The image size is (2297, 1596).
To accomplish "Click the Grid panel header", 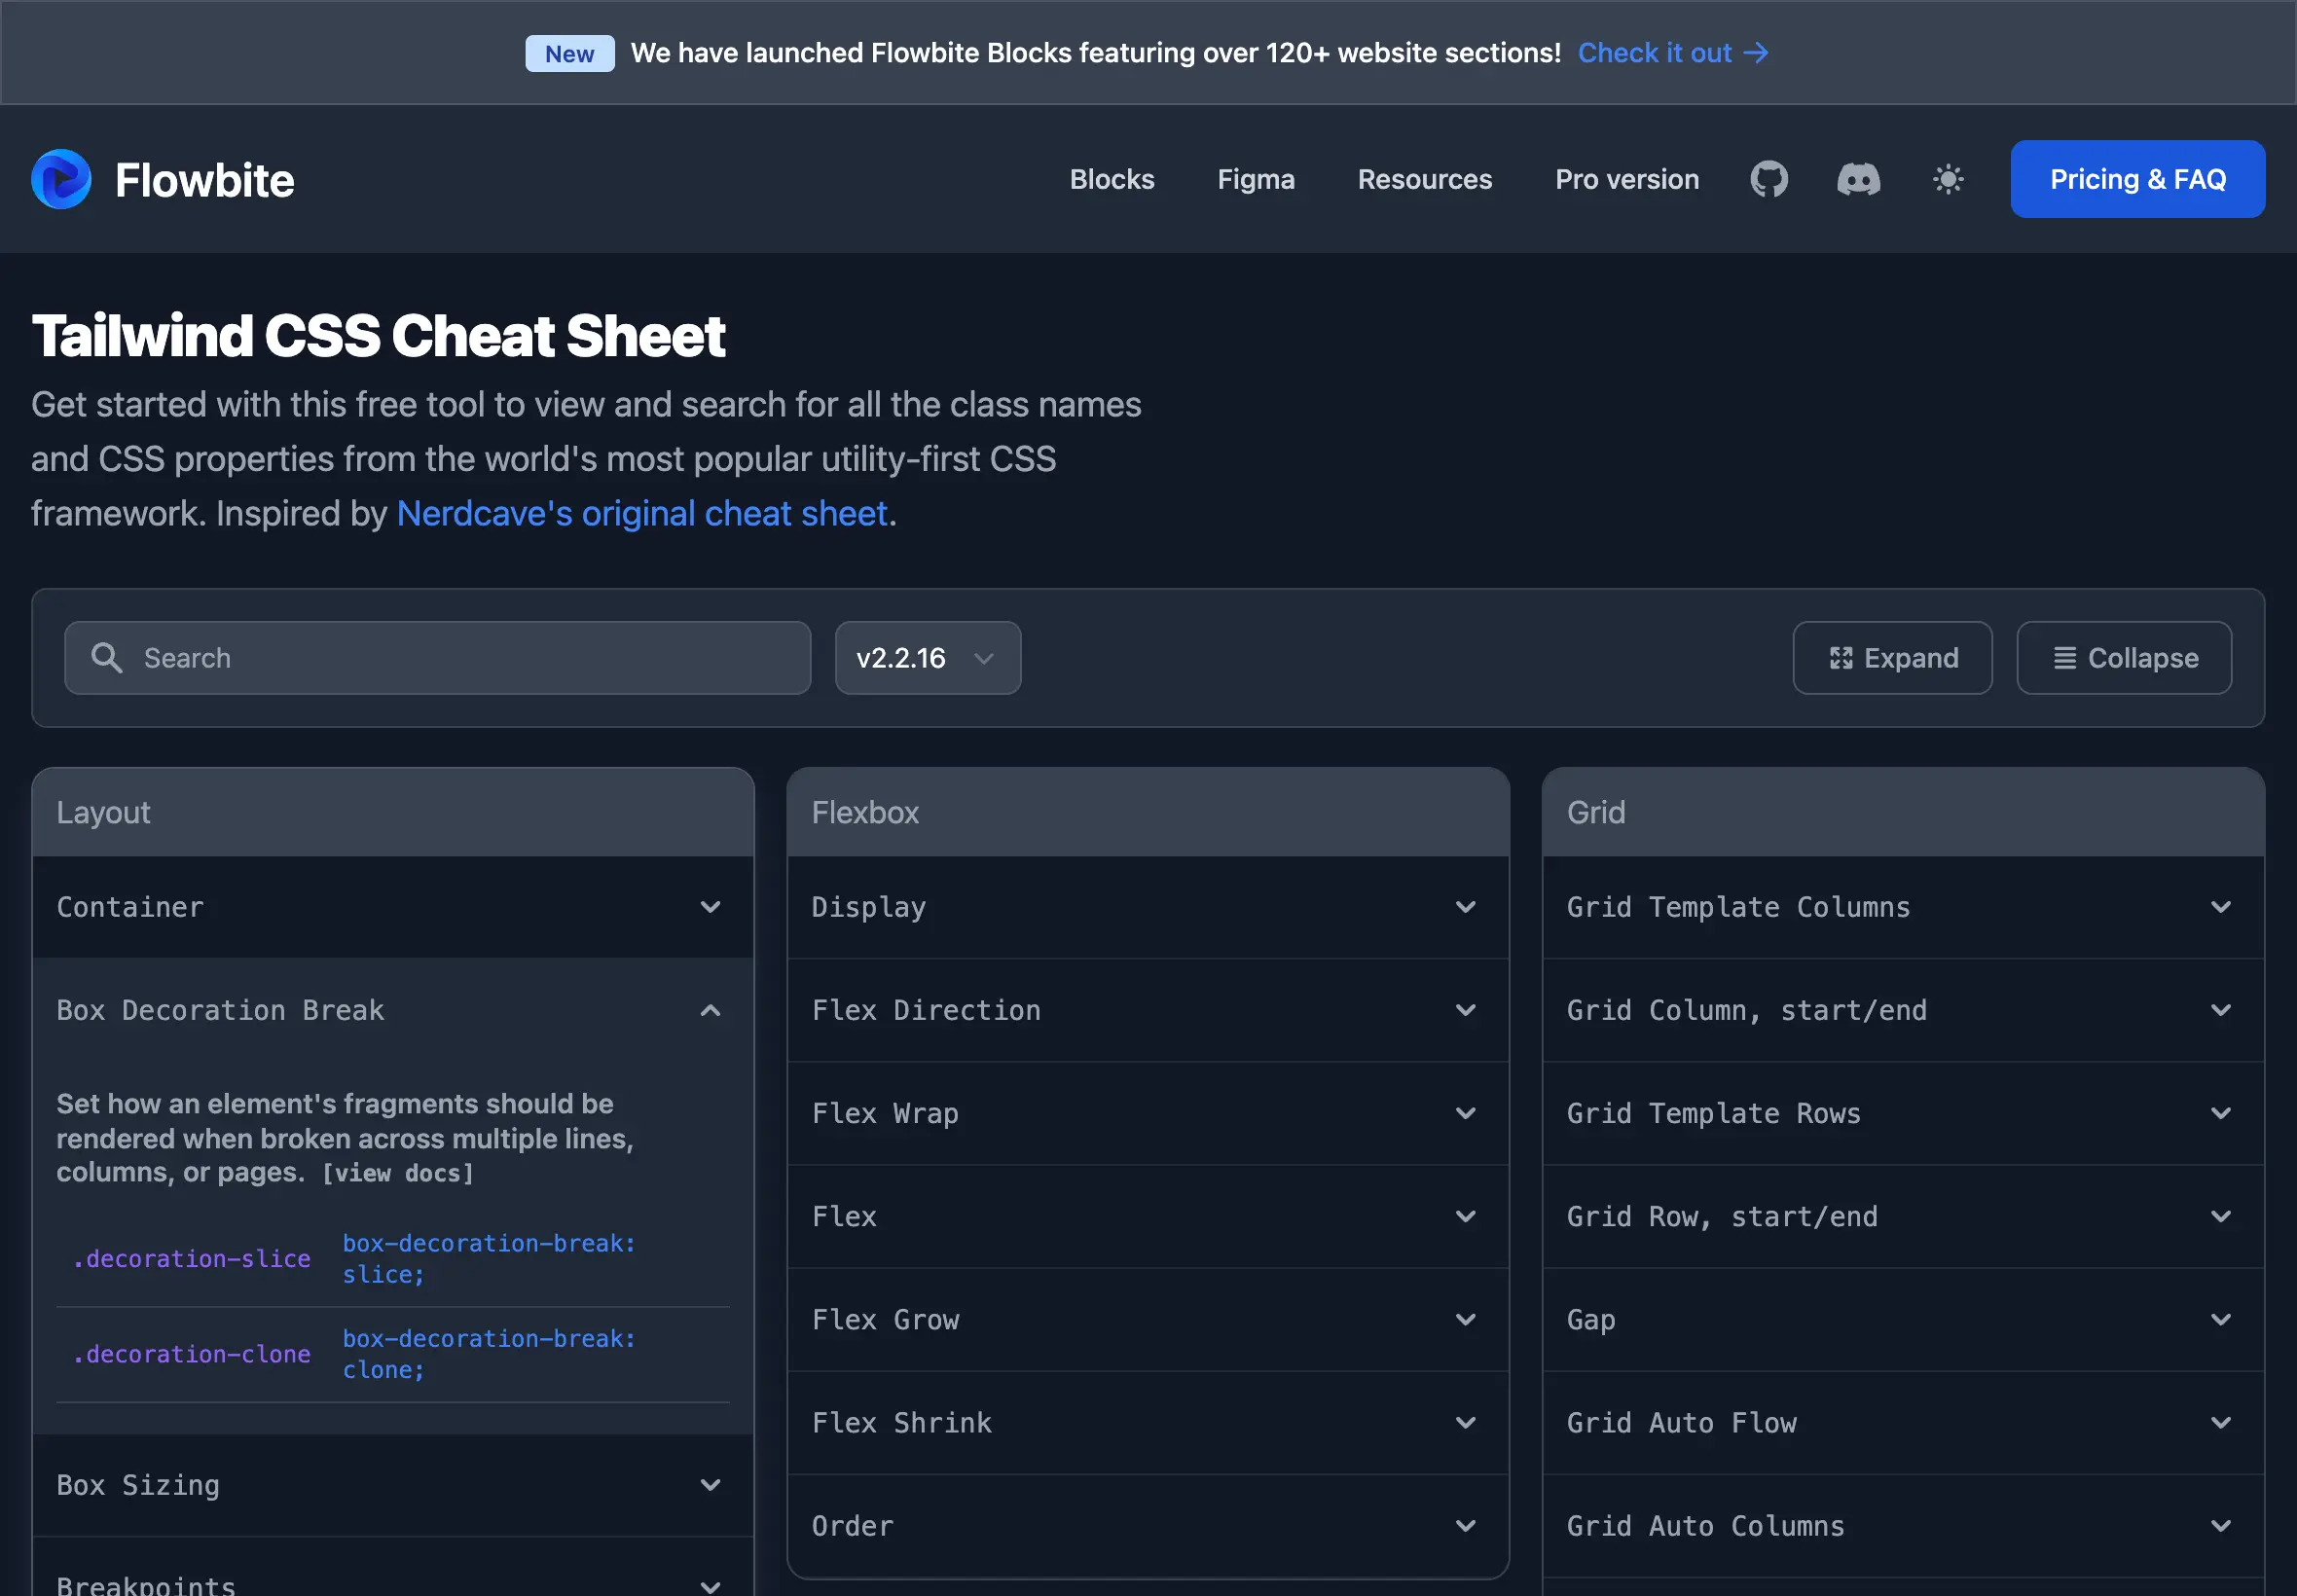I will point(1902,812).
